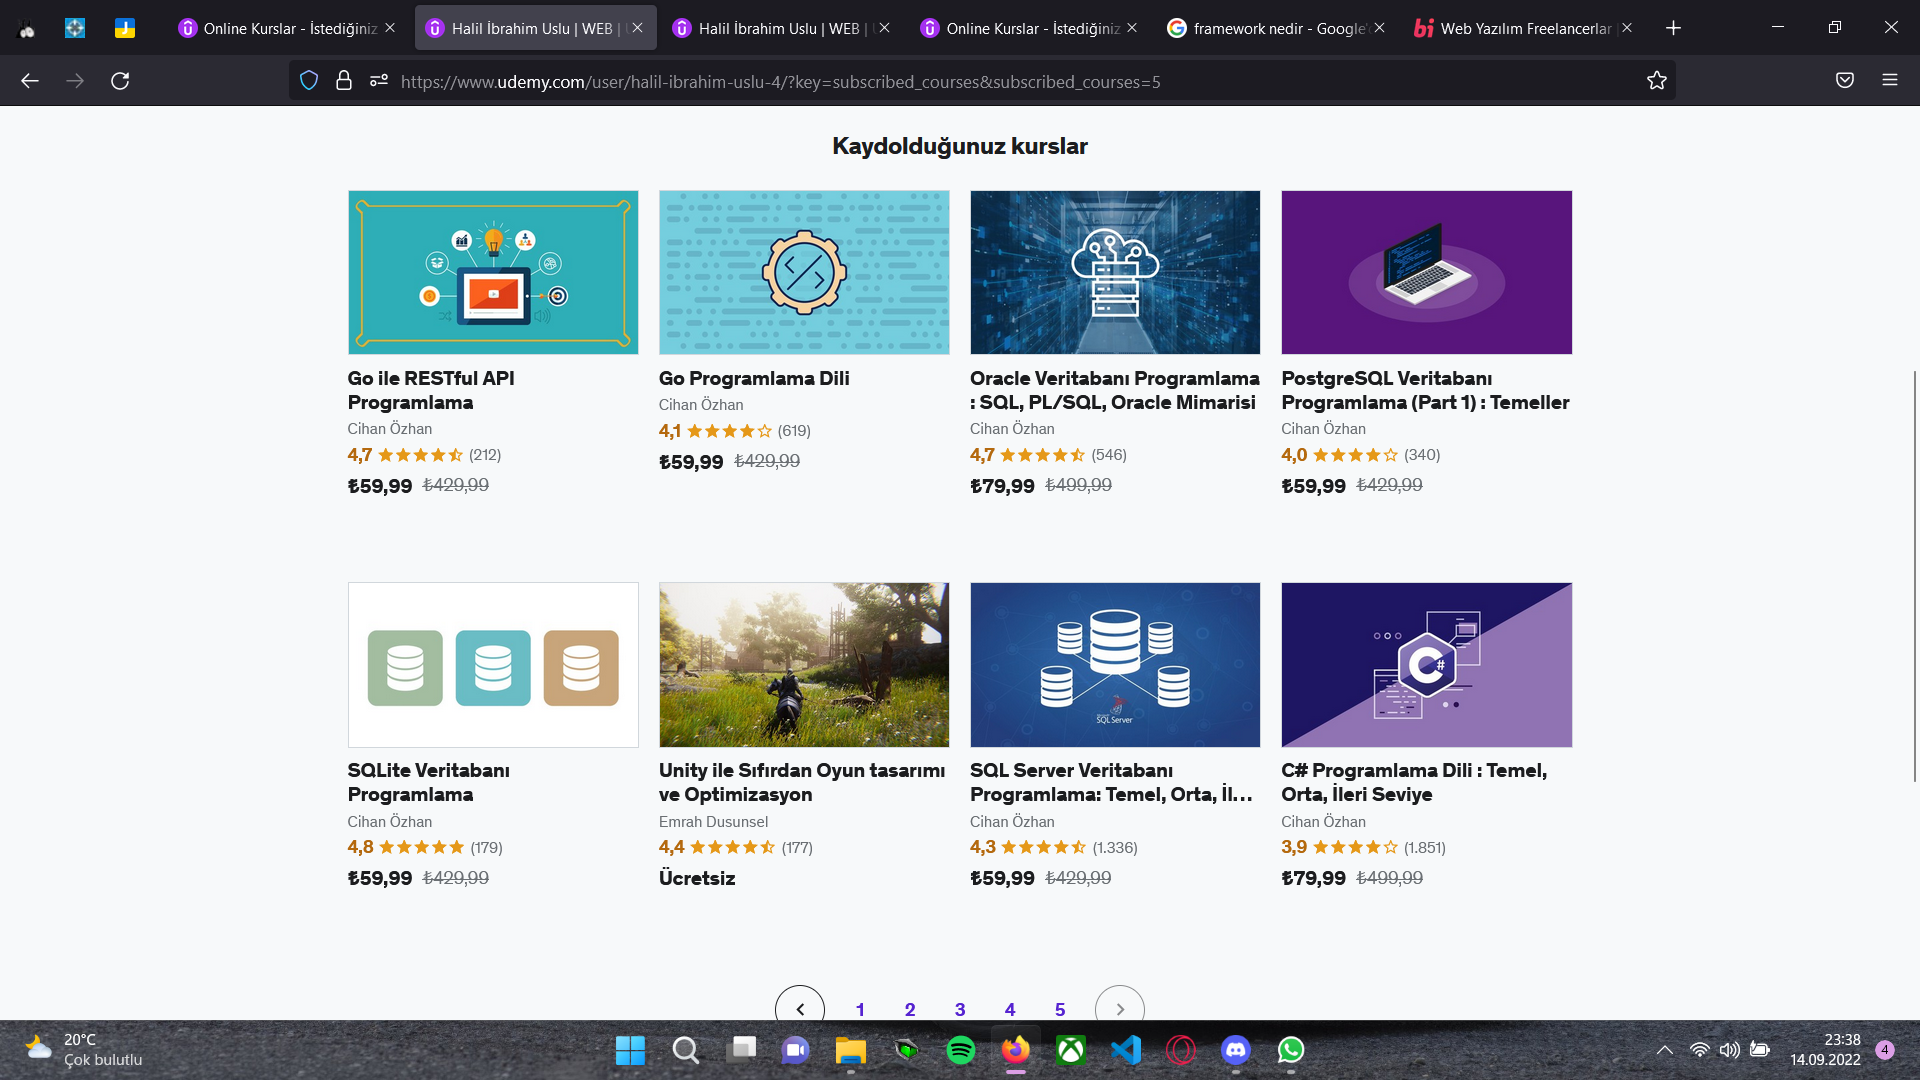Open Xbox app from taskbar
Screen dimensions: 1920x1080
point(1071,1050)
